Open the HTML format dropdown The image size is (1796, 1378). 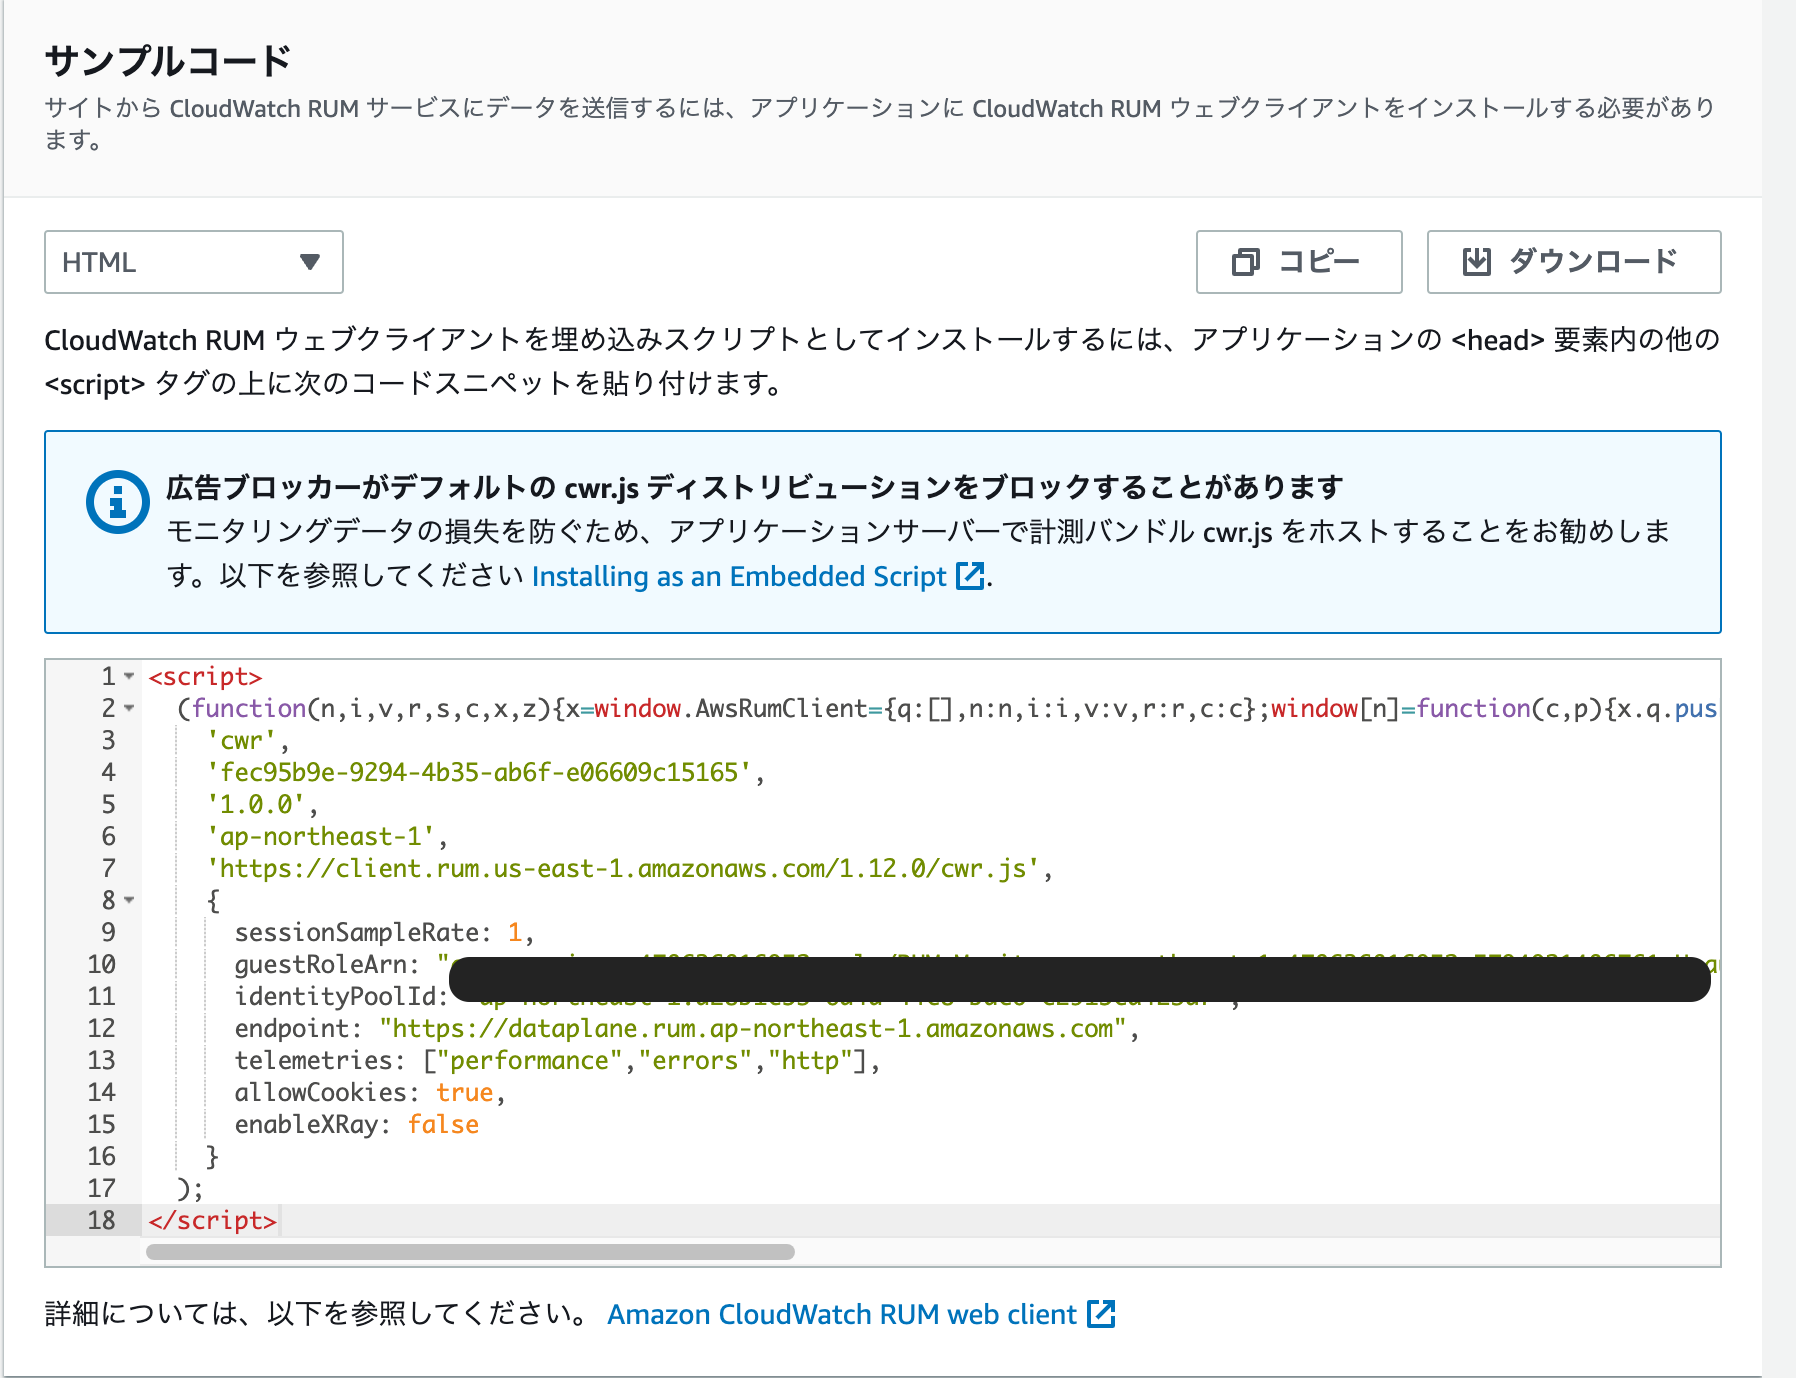click(193, 262)
